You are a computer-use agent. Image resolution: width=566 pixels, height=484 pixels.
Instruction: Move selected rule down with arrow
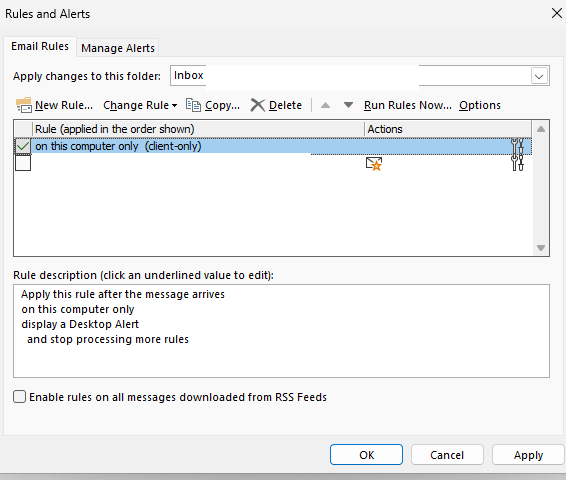[x=348, y=105]
